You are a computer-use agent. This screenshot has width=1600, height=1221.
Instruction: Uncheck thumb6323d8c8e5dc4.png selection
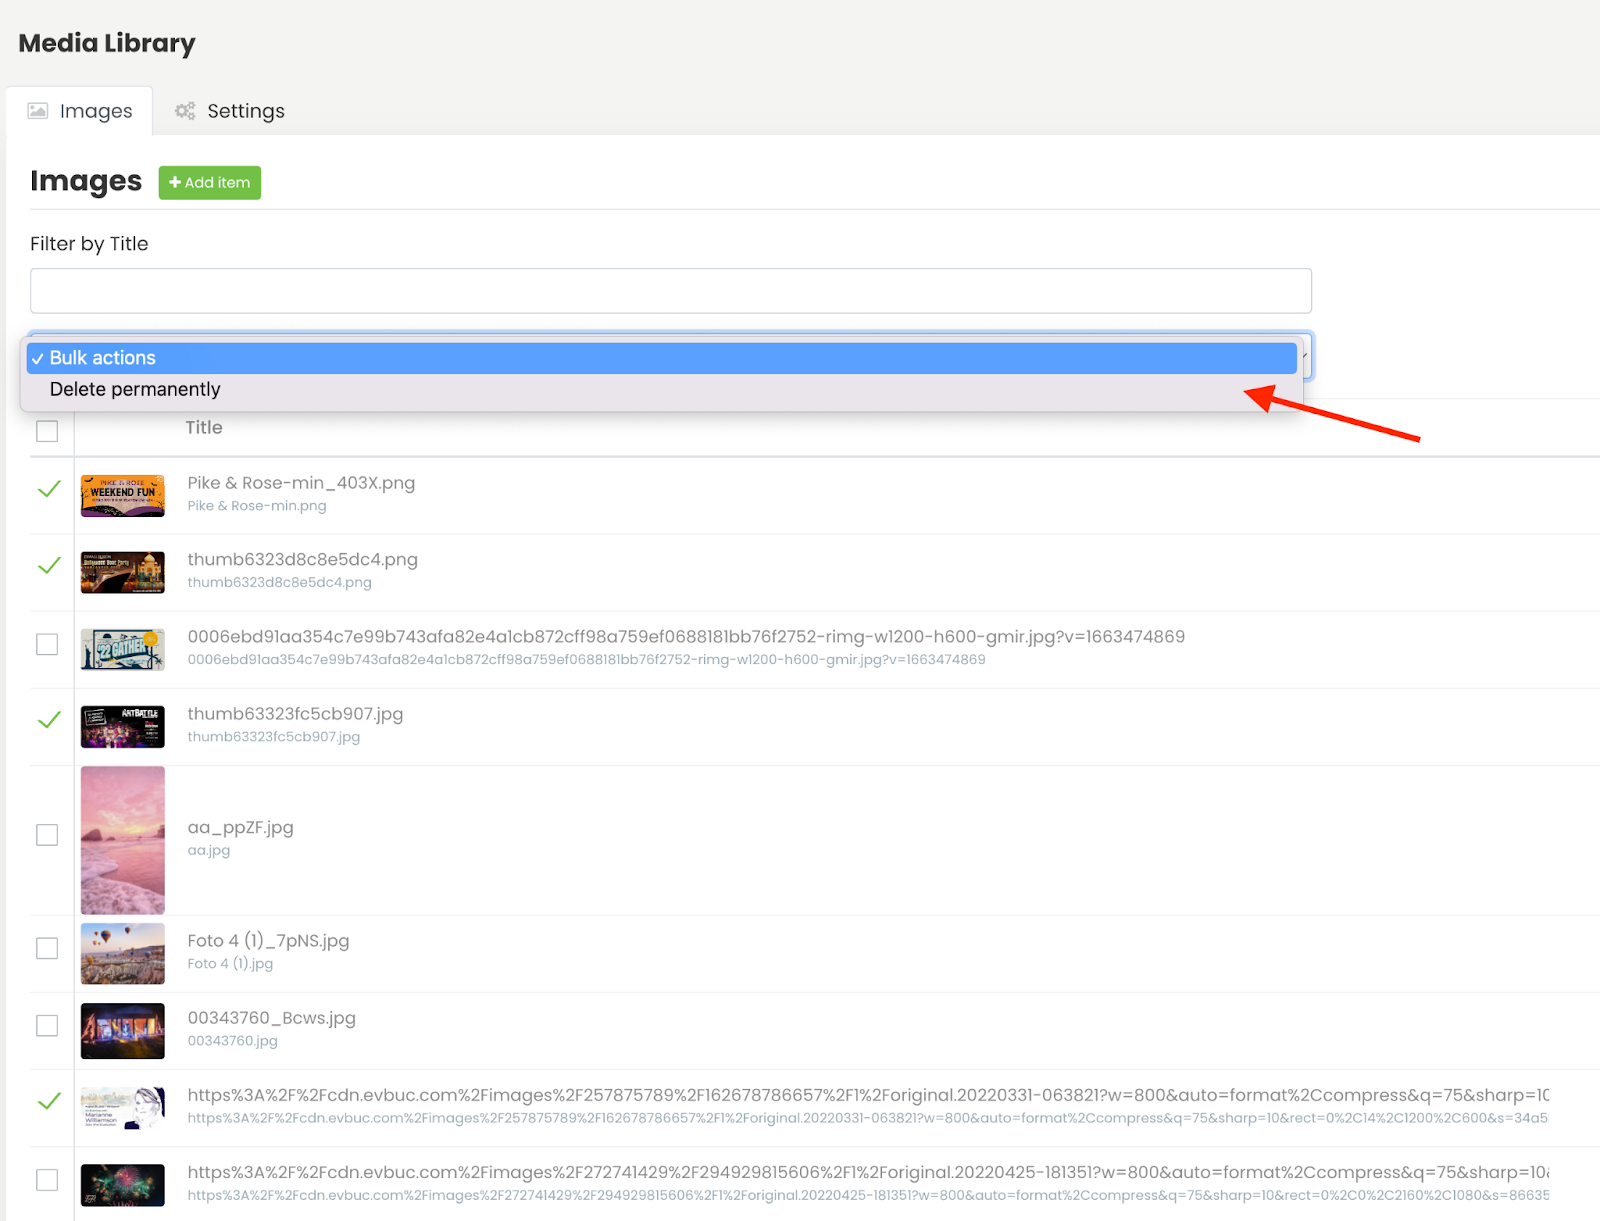49,566
